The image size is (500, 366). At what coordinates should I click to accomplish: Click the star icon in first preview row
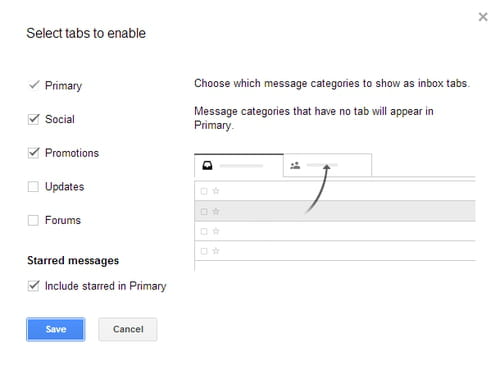[216, 191]
